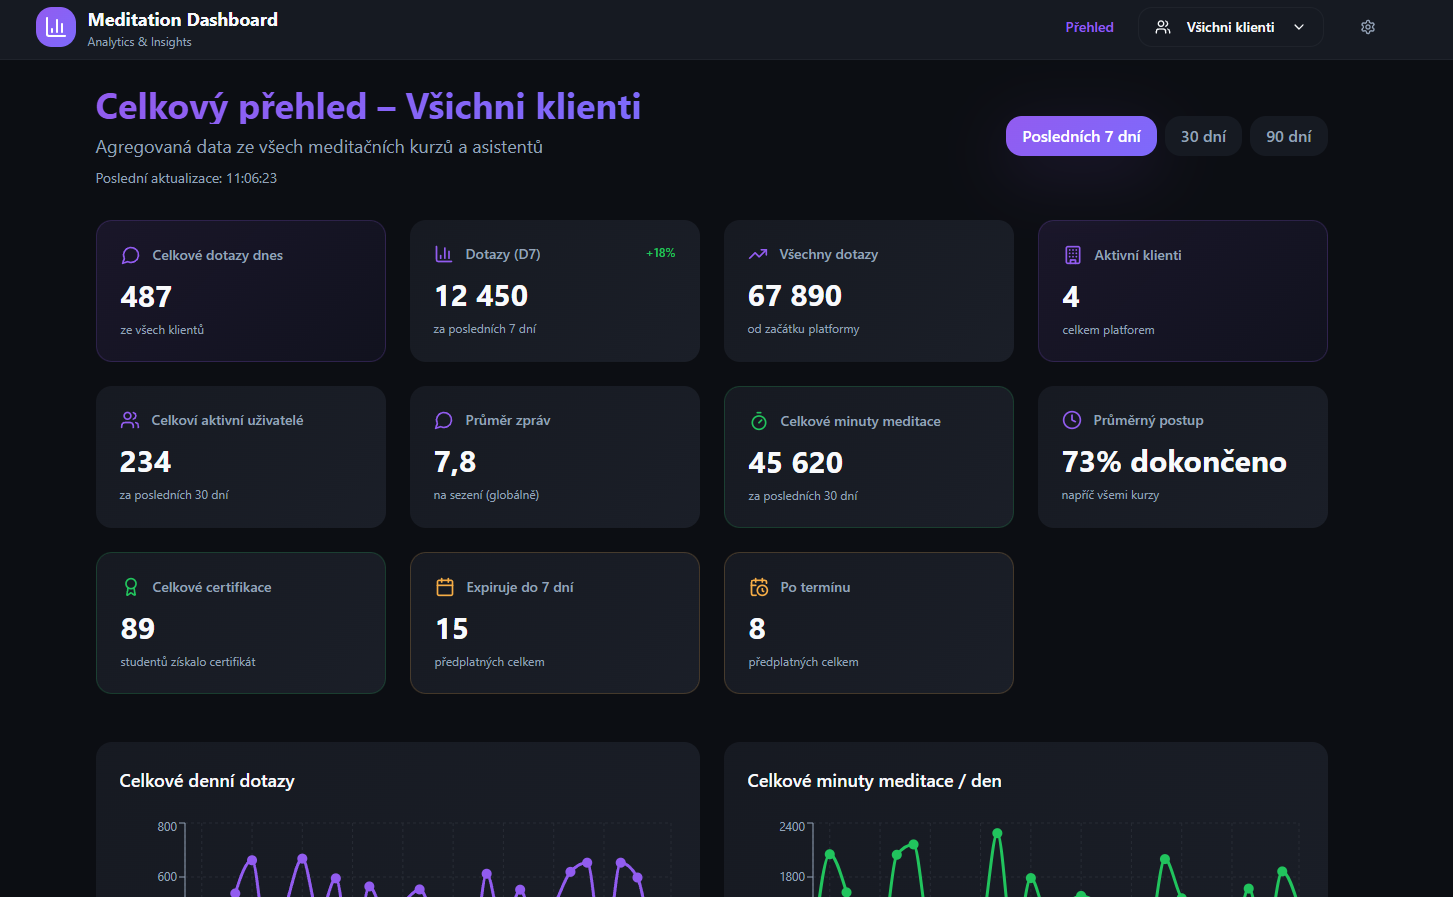Click the speech bubble icon on Celkové dotazy dnes
1453x897 pixels.
point(130,255)
